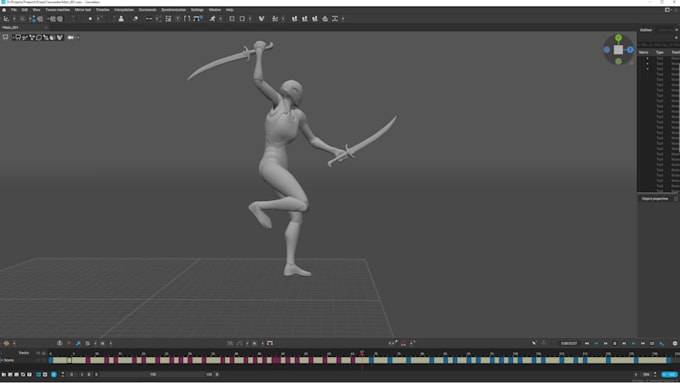Open the Synchronization menu
Viewport: 680px width, 383px height.
pyautogui.click(x=173, y=10)
